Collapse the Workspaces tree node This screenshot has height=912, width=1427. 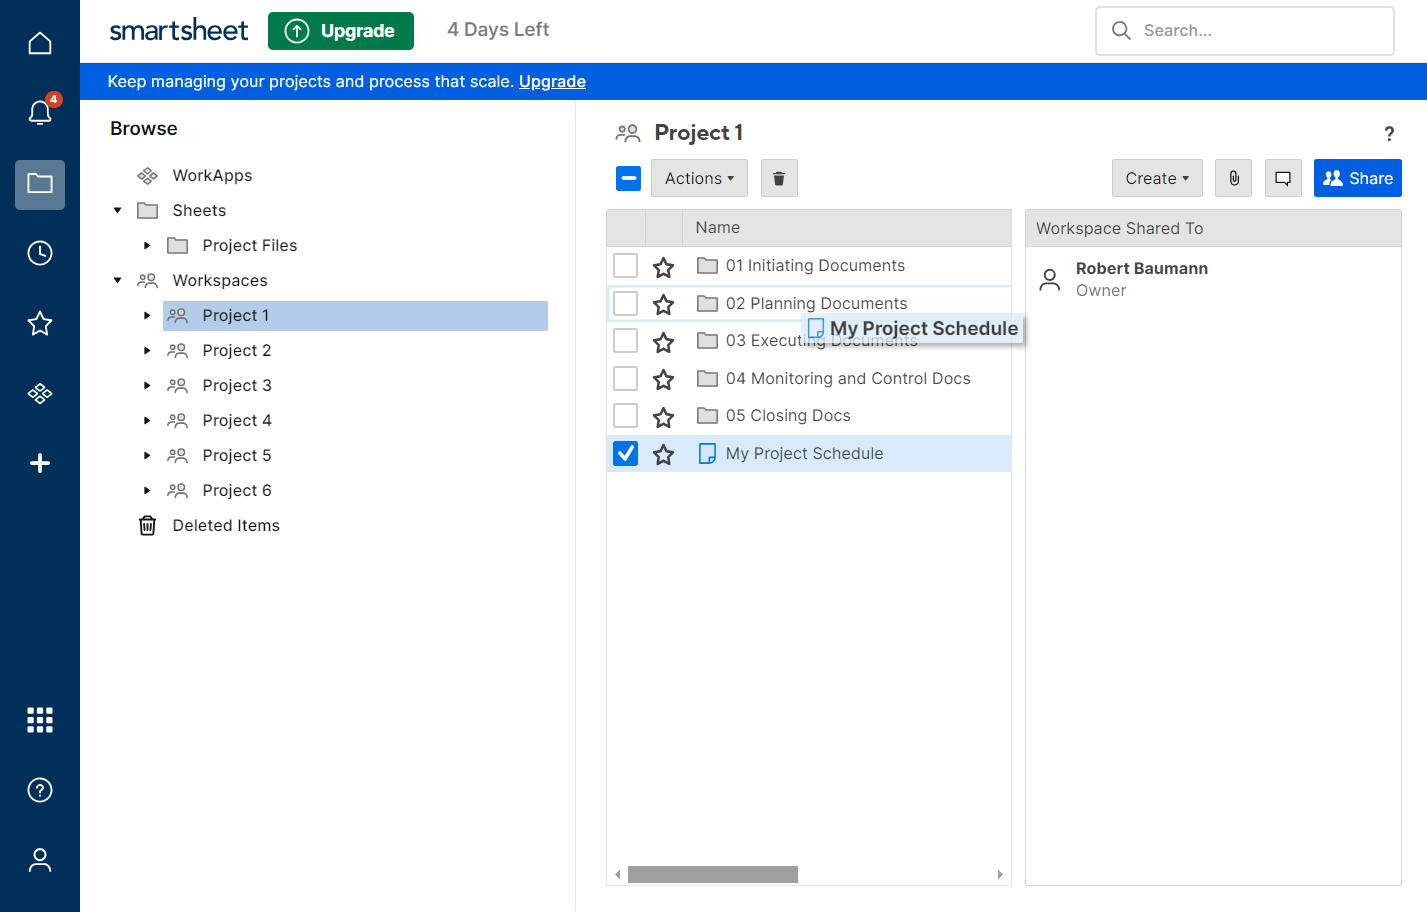tap(118, 280)
